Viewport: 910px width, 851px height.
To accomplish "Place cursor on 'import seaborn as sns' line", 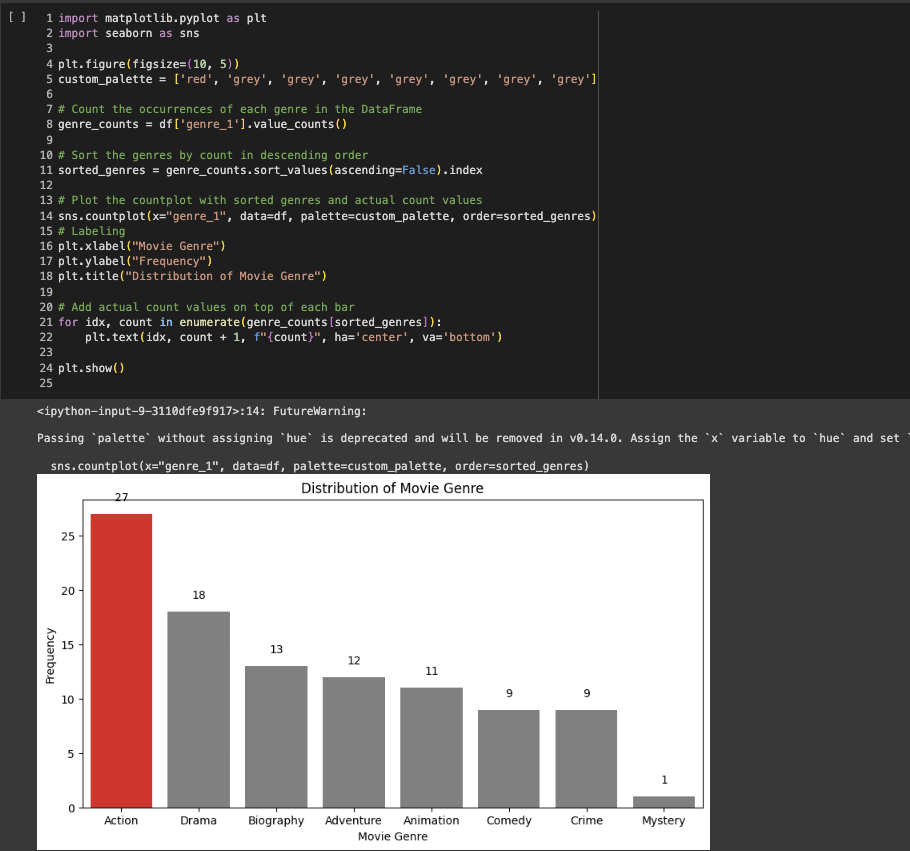I will click(x=129, y=33).
